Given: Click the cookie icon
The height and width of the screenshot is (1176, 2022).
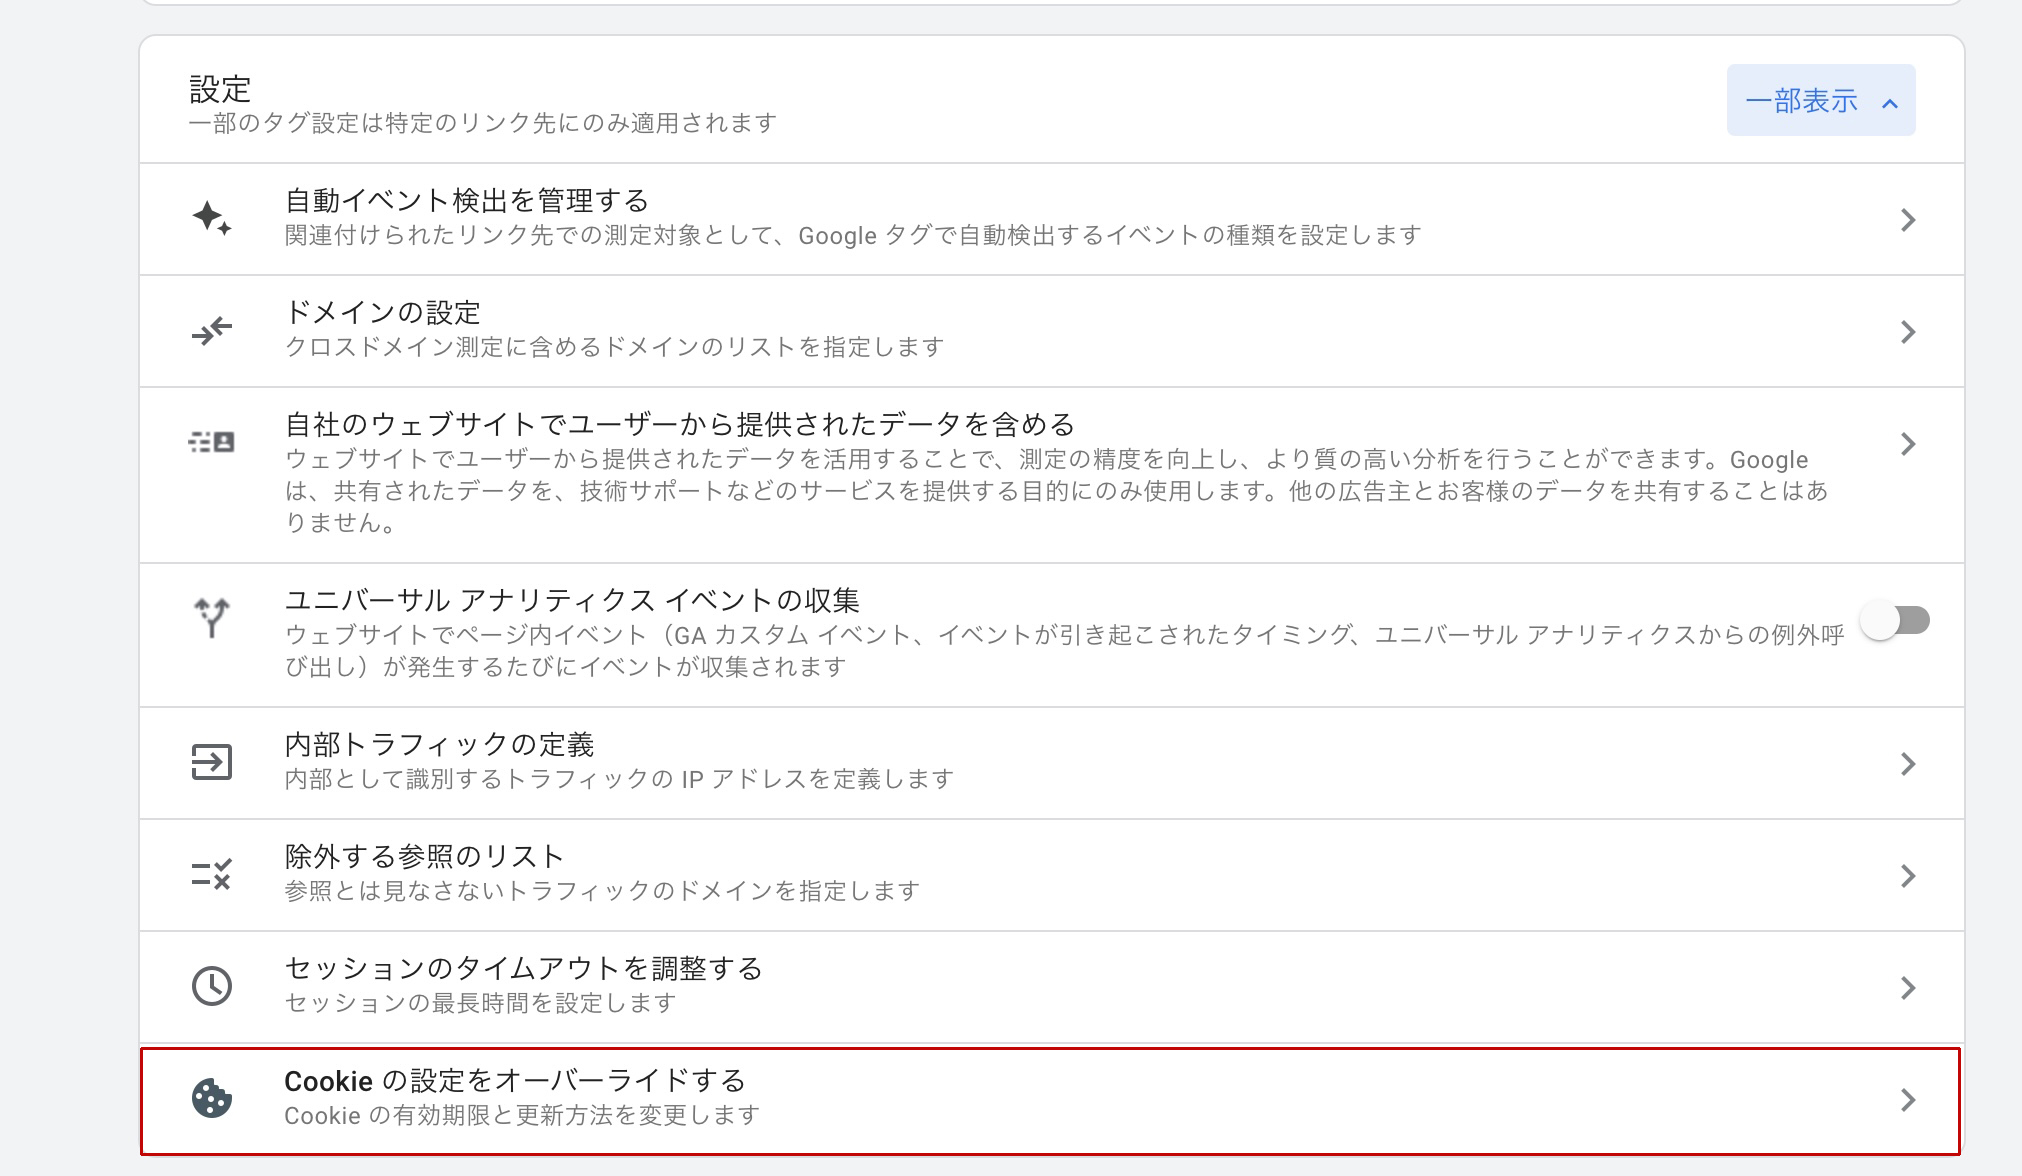Looking at the screenshot, I should (x=212, y=1098).
